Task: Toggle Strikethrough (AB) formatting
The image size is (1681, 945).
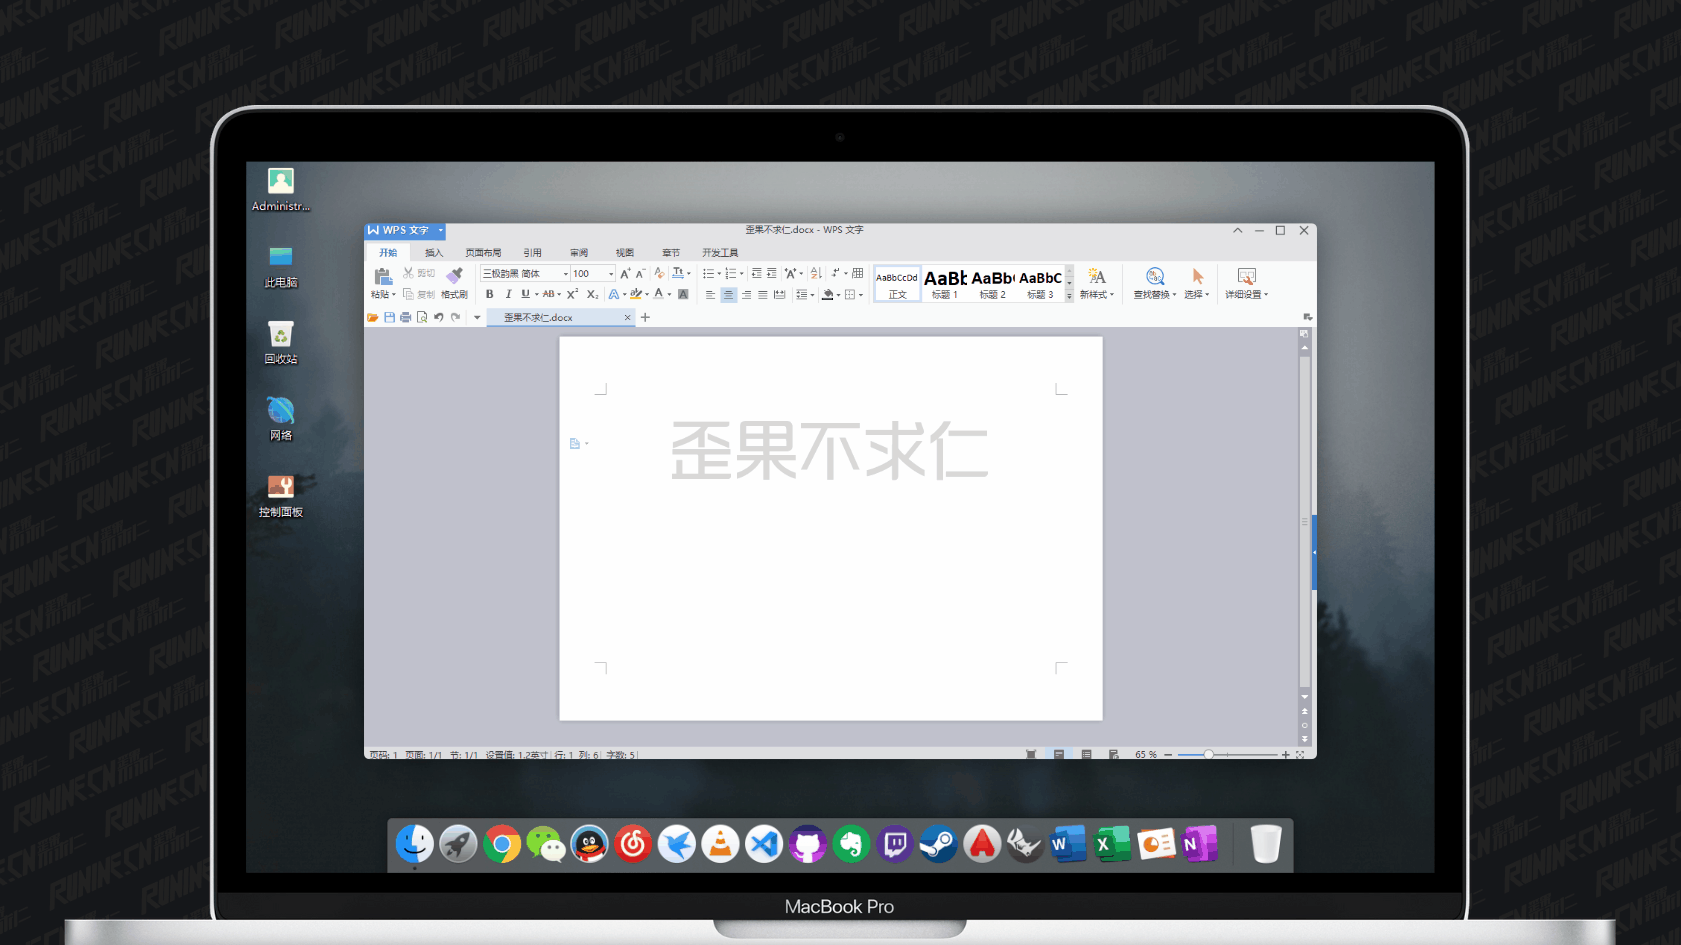Action: point(548,294)
